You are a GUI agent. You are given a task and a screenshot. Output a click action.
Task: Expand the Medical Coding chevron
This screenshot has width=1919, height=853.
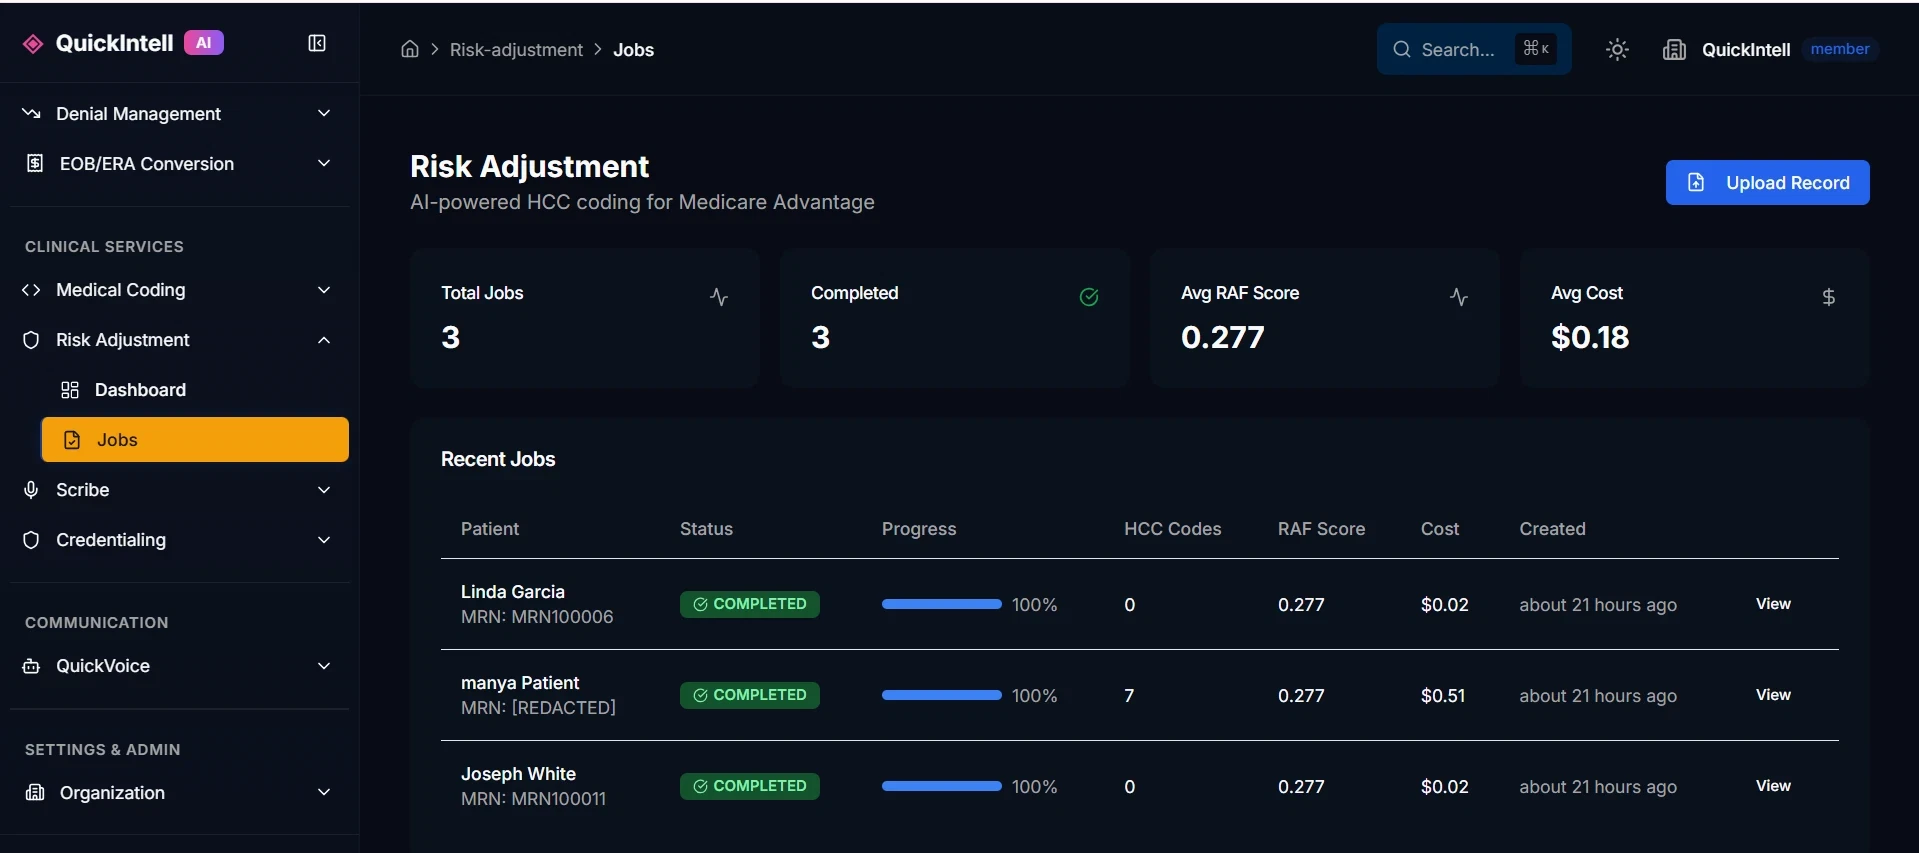[324, 290]
